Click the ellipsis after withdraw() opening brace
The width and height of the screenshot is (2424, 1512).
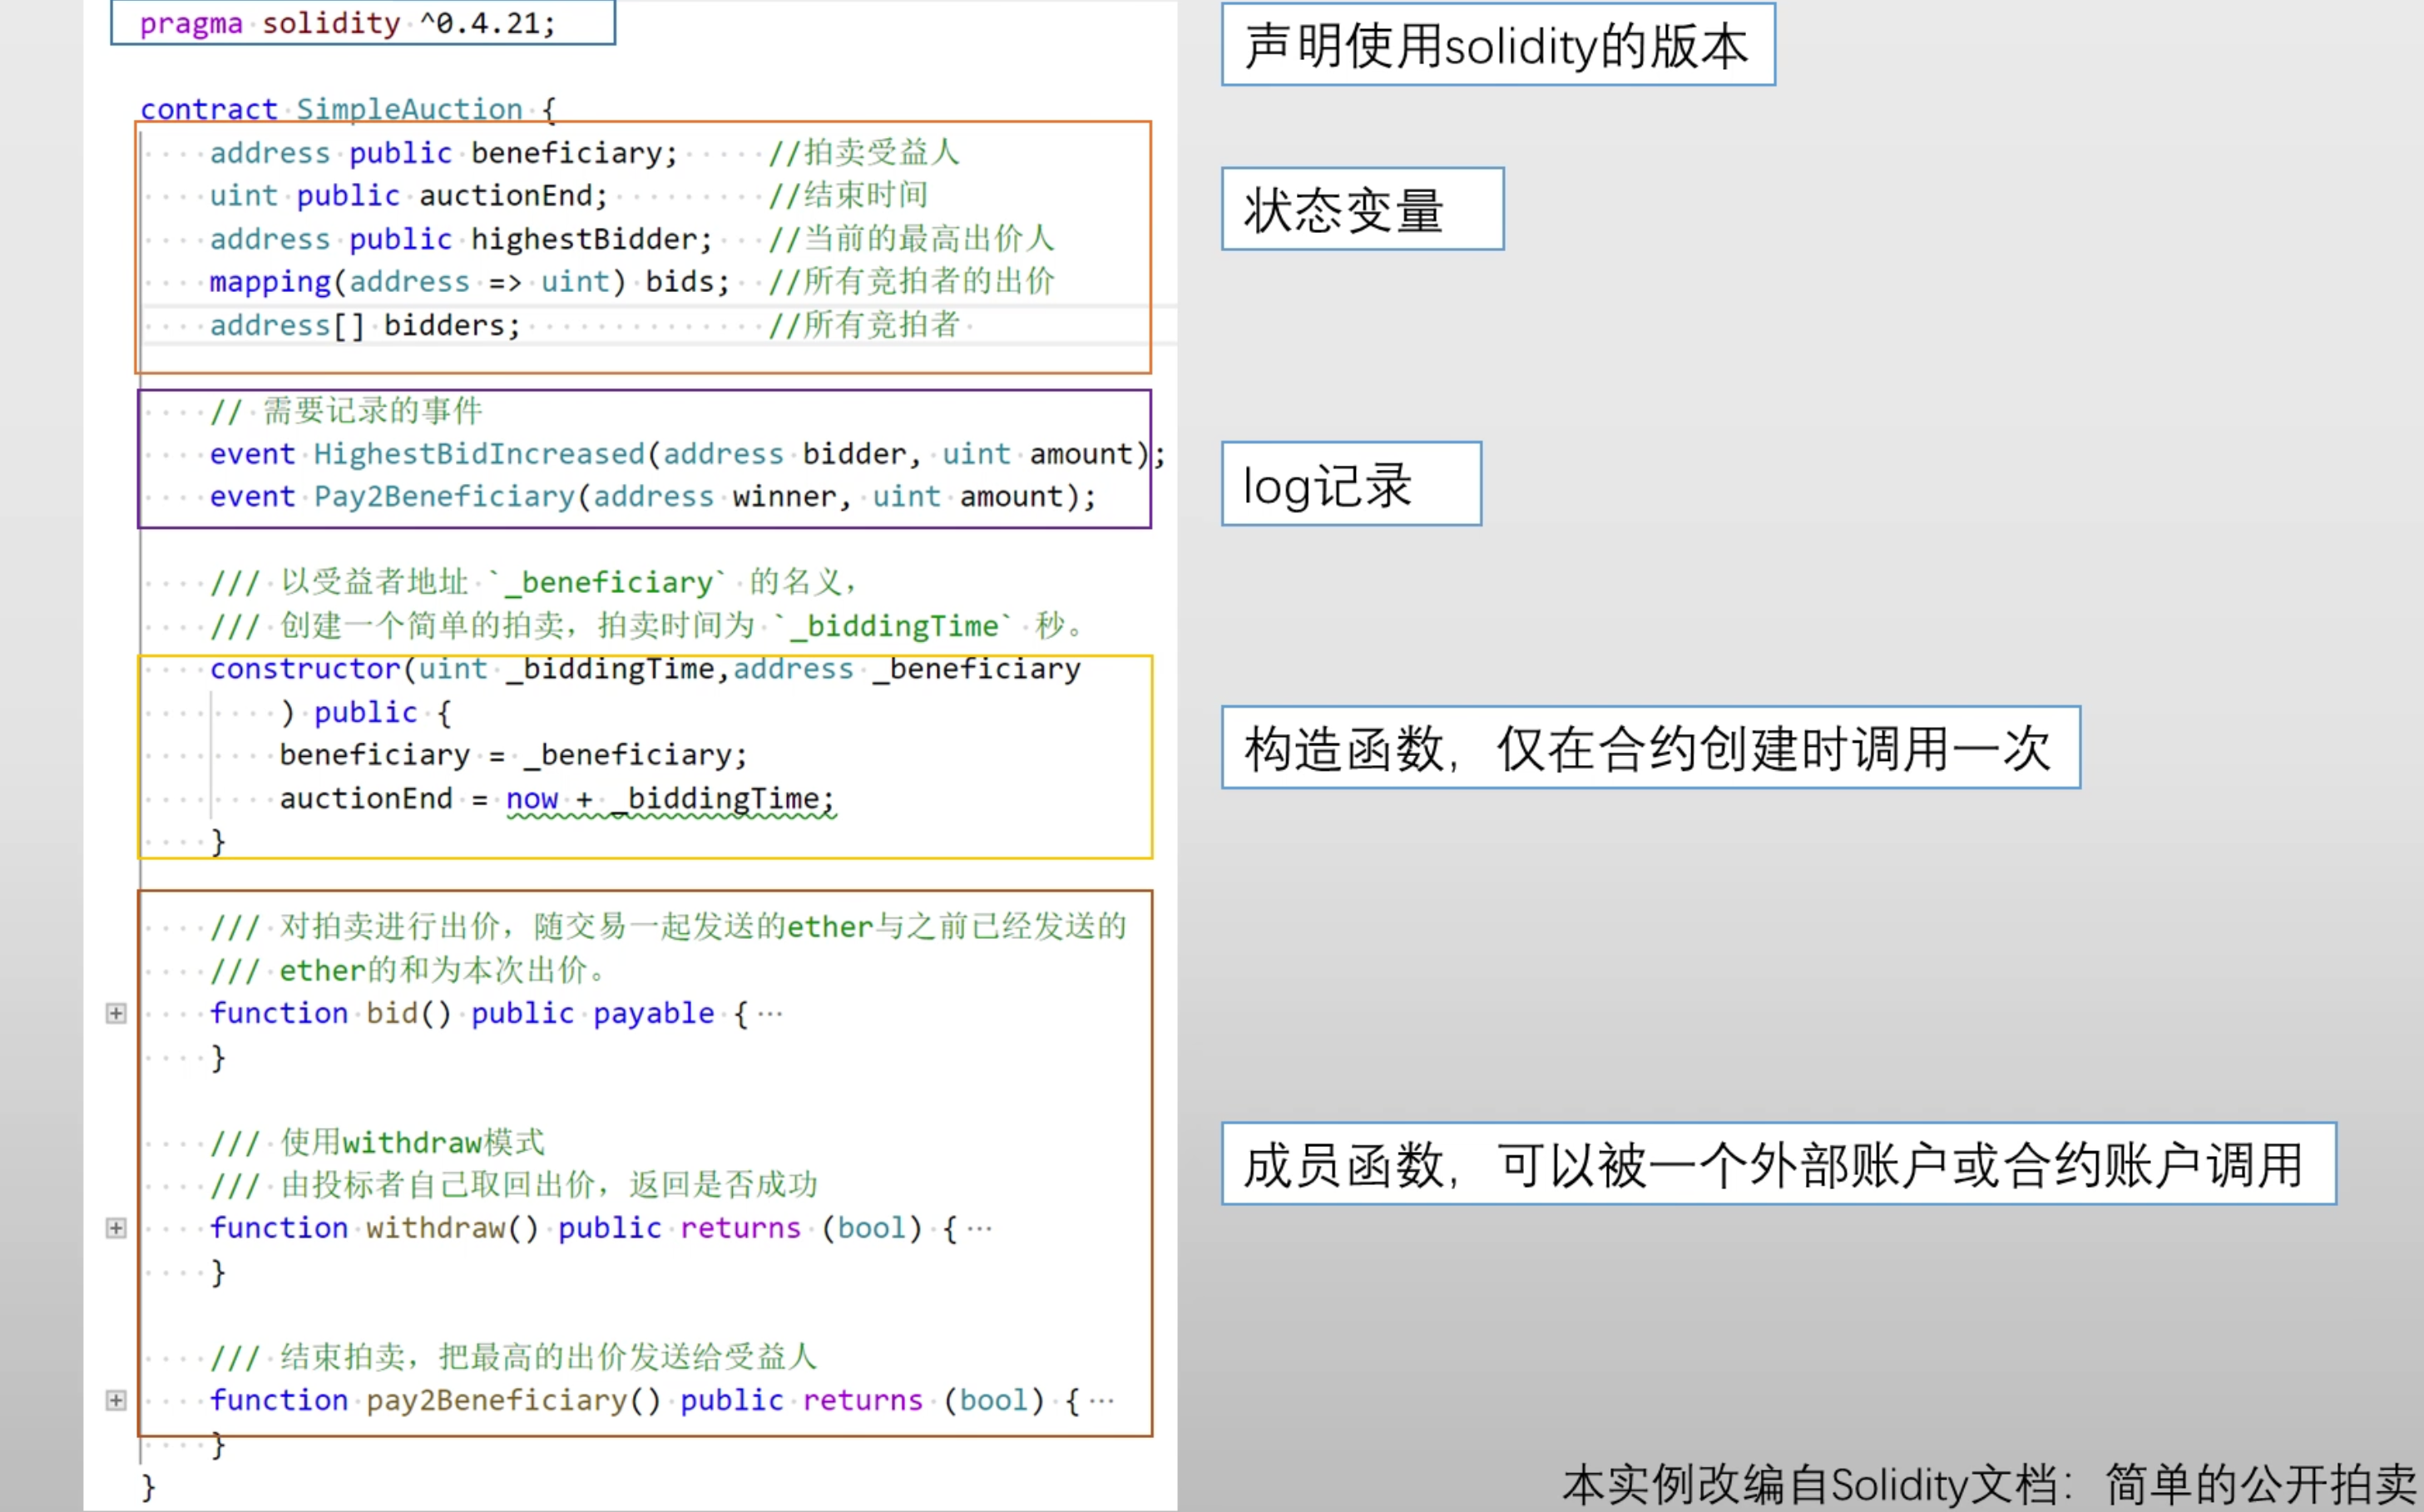tap(980, 1228)
